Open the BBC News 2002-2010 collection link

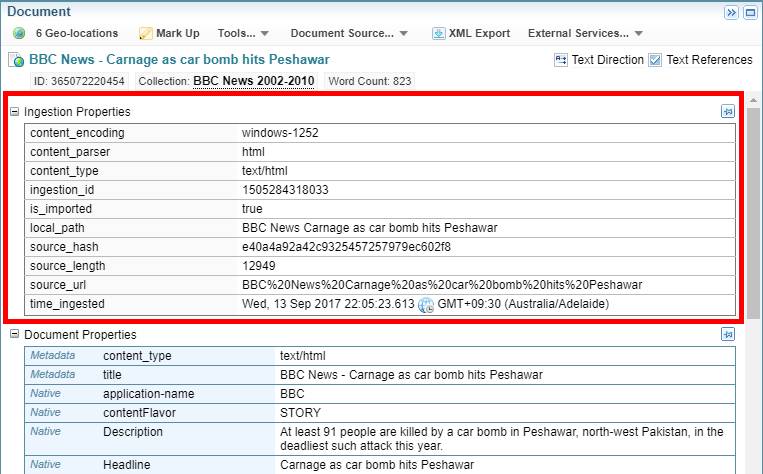(254, 80)
